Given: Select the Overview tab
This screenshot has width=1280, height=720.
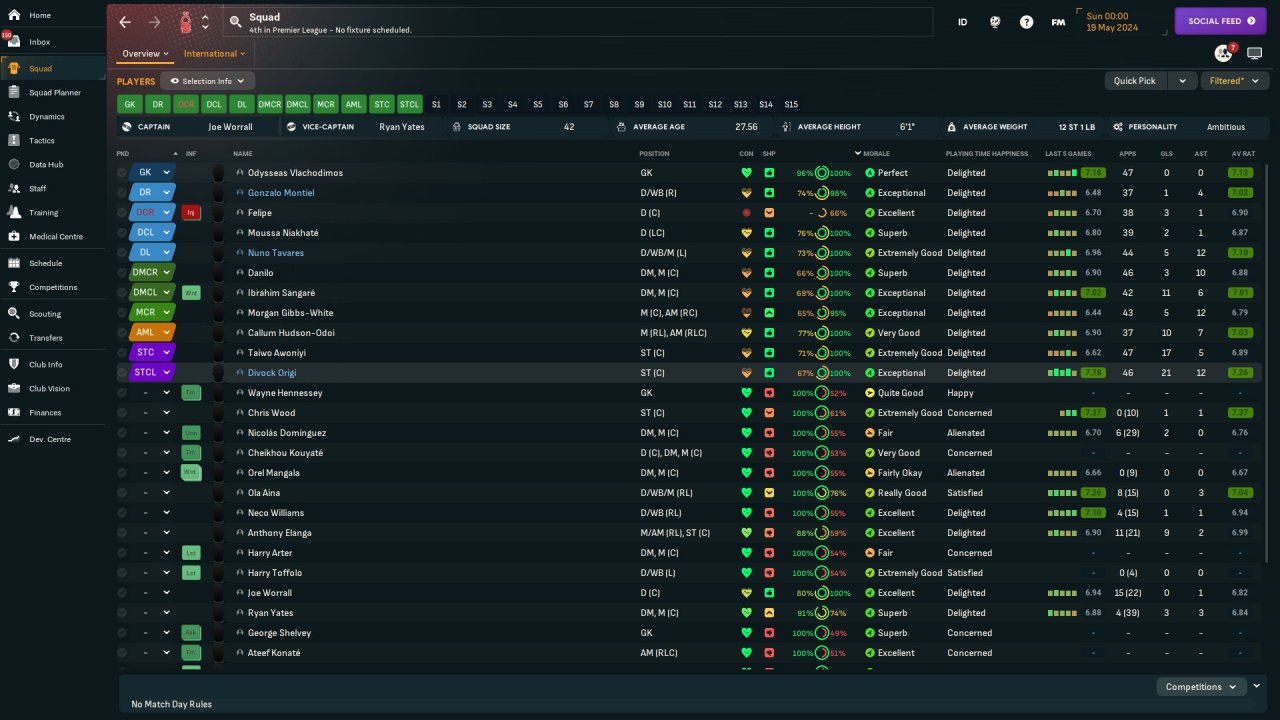Looking at the screenshot, I should pos(145,54).
